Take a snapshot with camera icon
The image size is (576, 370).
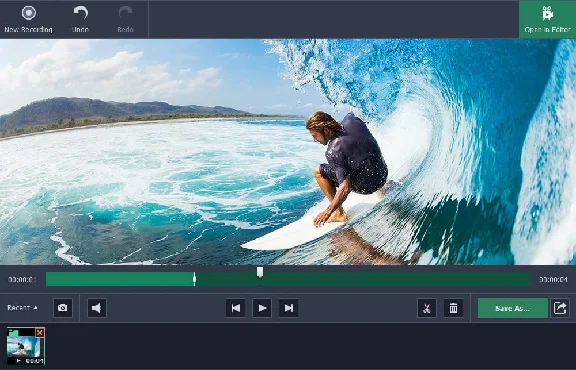tap(63, 308)
